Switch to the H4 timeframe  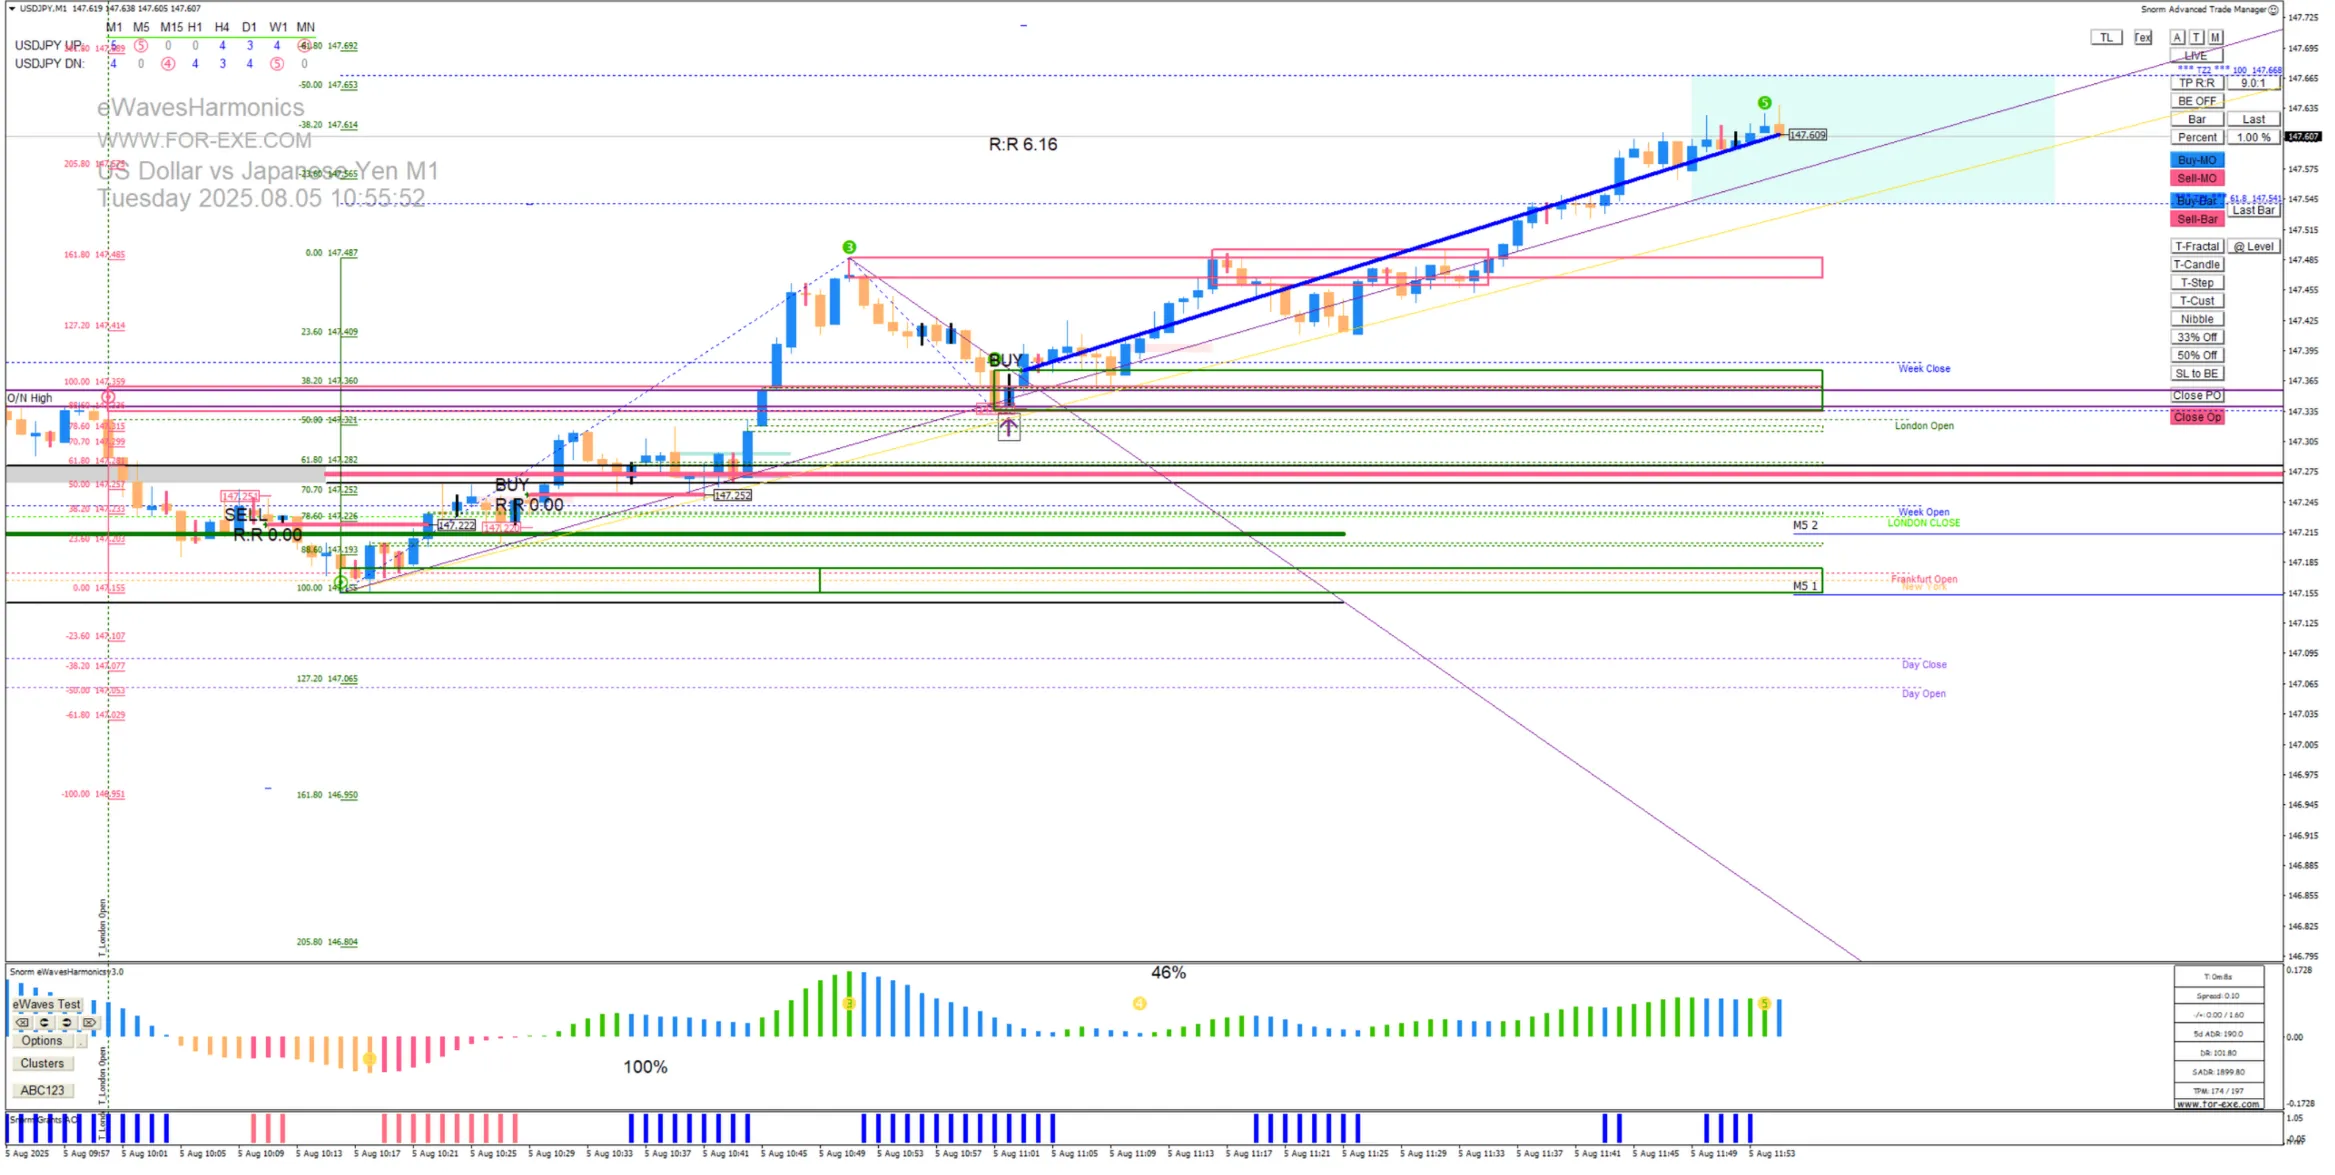point(221,27)
